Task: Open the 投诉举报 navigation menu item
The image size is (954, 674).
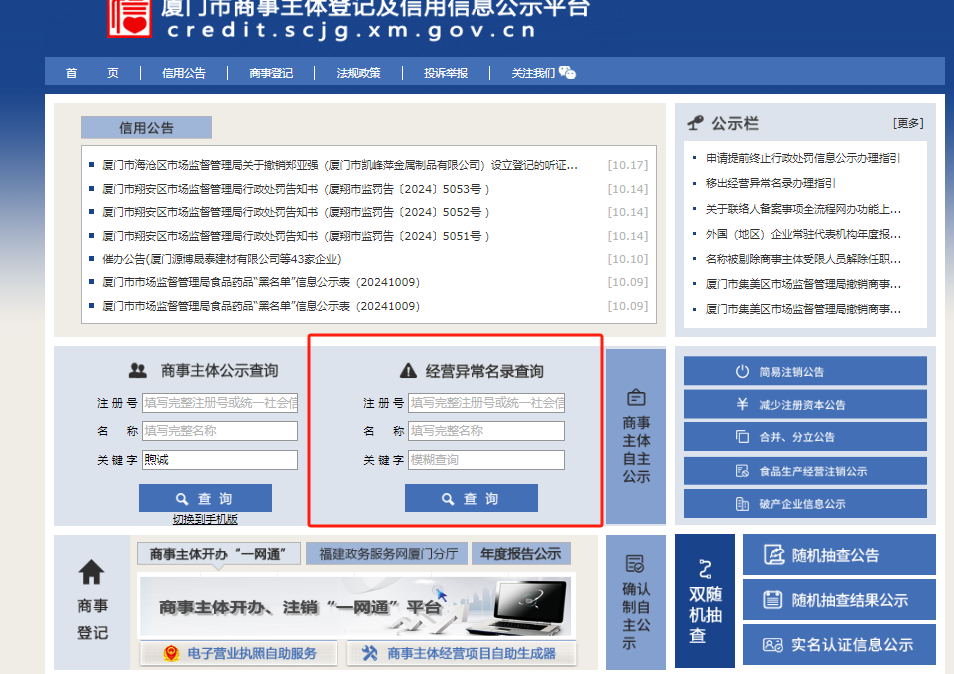Action: pyautogui.click(x=445, y=72)
